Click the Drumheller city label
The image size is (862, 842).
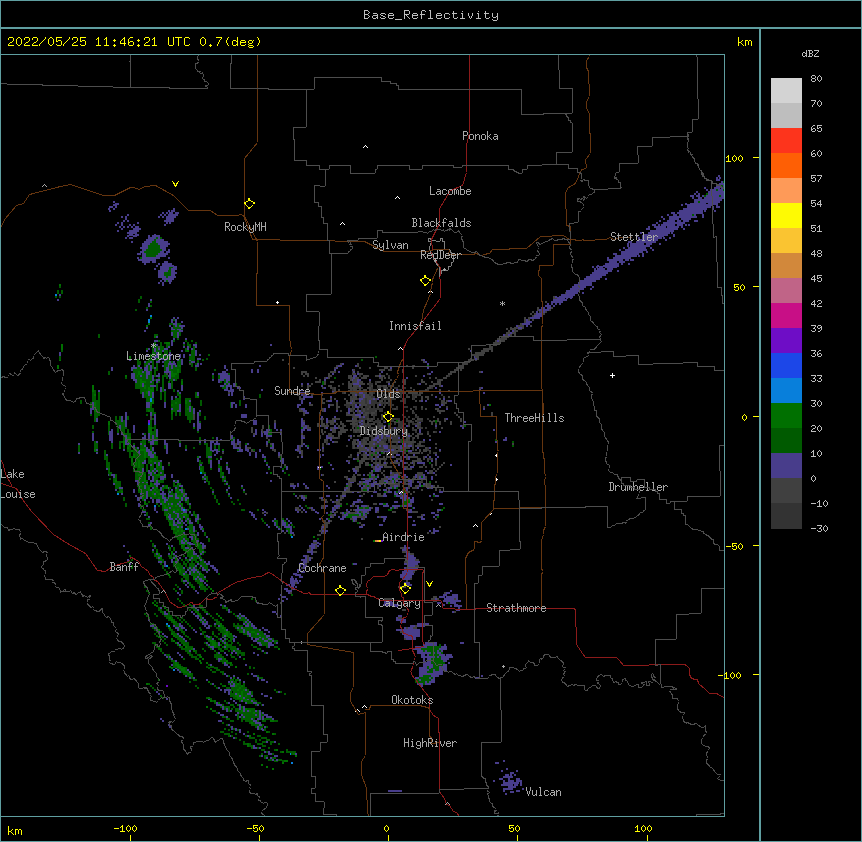[638, 487]
